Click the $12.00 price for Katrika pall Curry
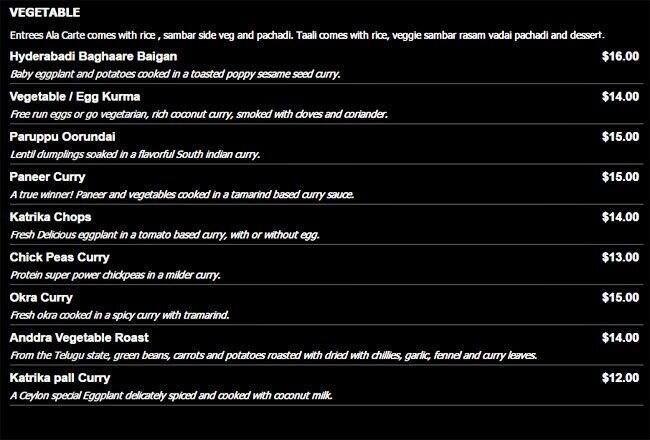This screenshot has height=440, width=650. 620,377
